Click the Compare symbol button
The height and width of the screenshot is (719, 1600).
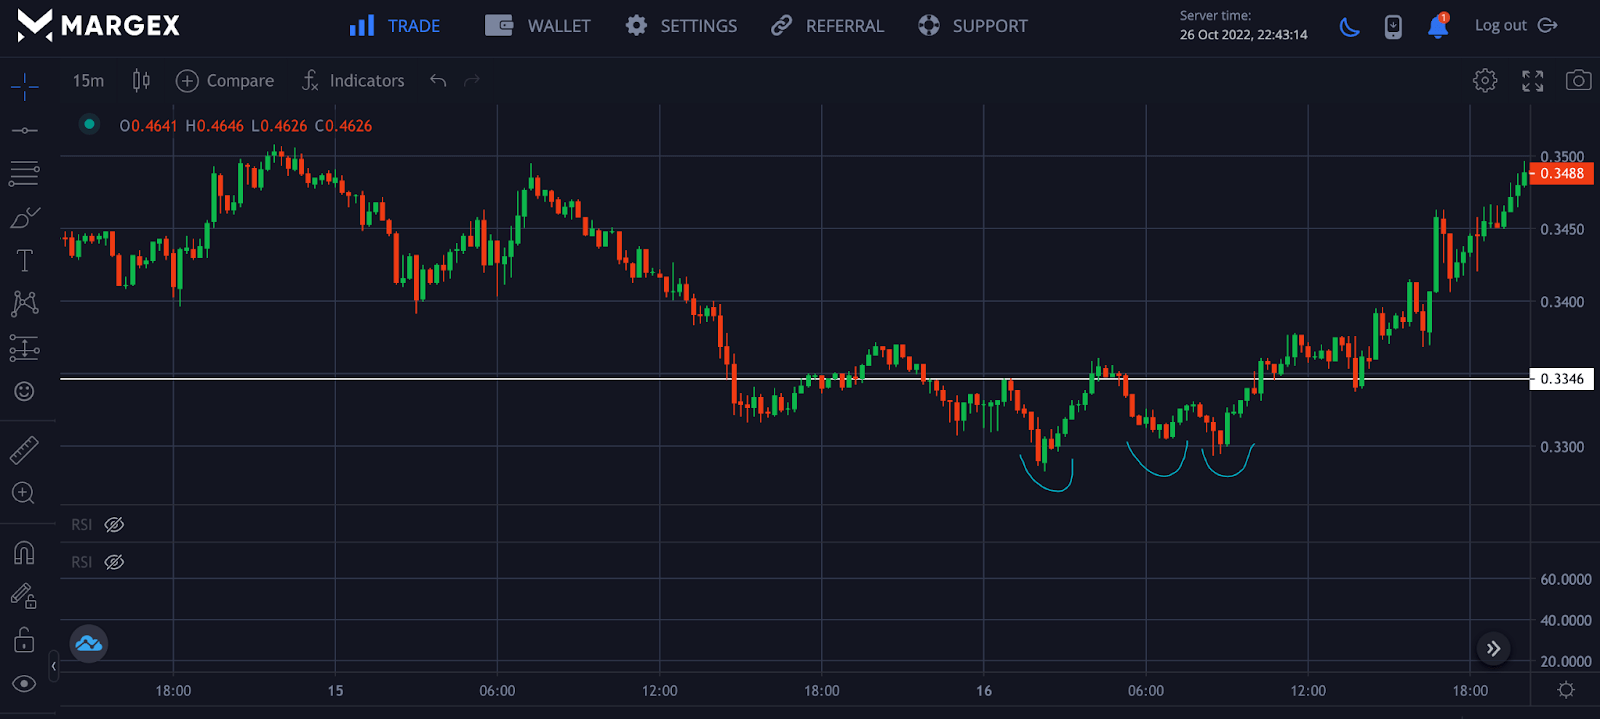(x=225, y=81)
